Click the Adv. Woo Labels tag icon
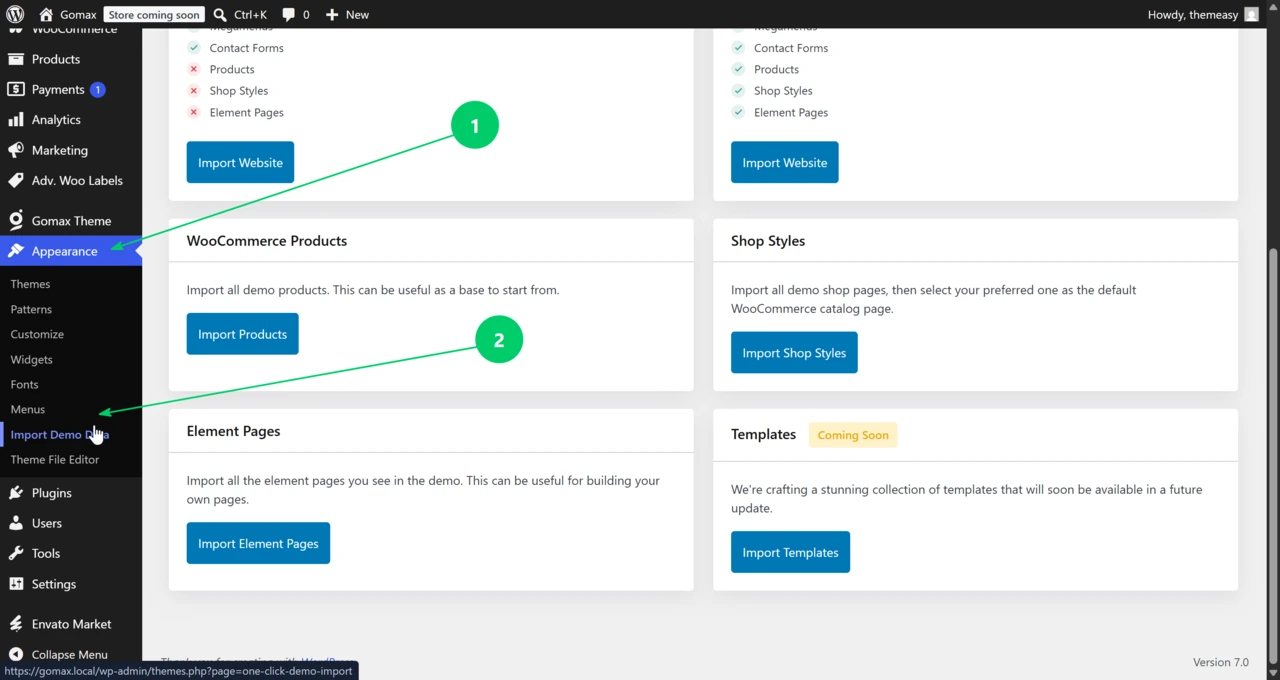The height and width of the screenshot is (680, 1280). tap(16, 180)
